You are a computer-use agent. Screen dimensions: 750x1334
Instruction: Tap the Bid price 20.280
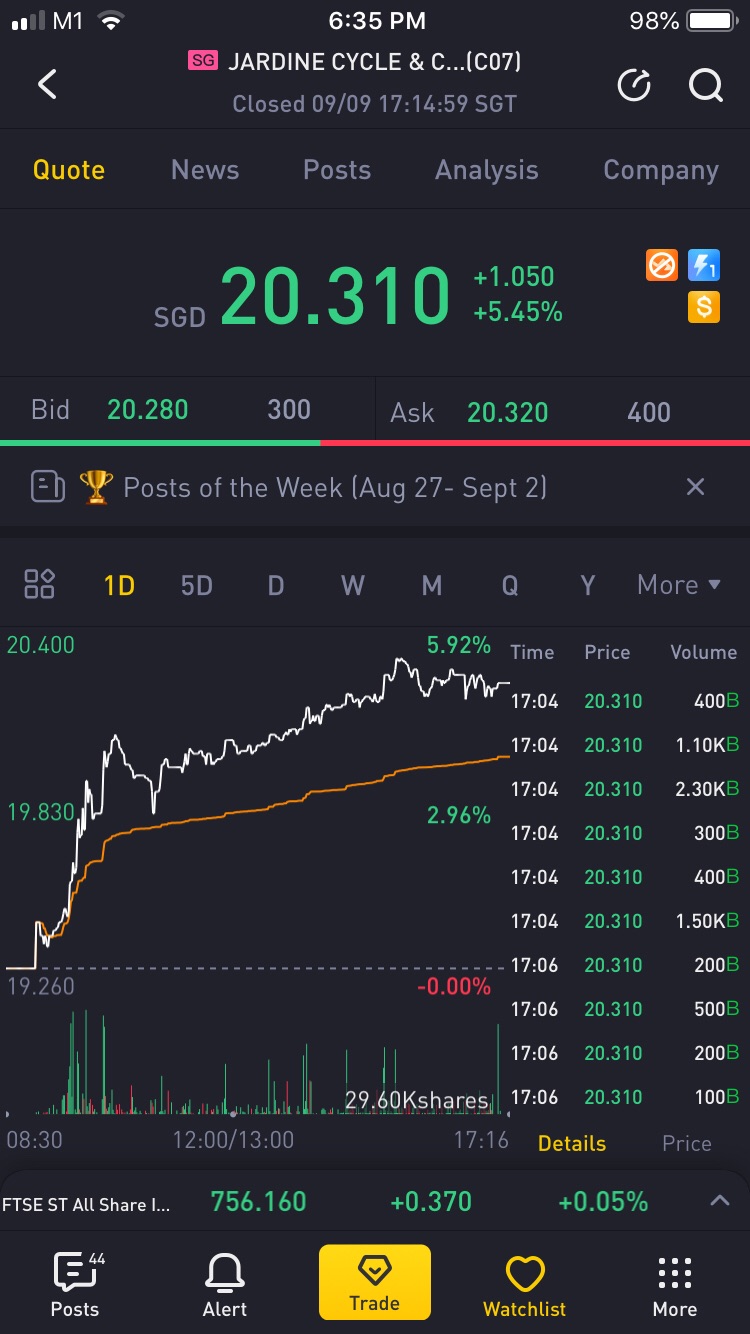click(148, 409)
